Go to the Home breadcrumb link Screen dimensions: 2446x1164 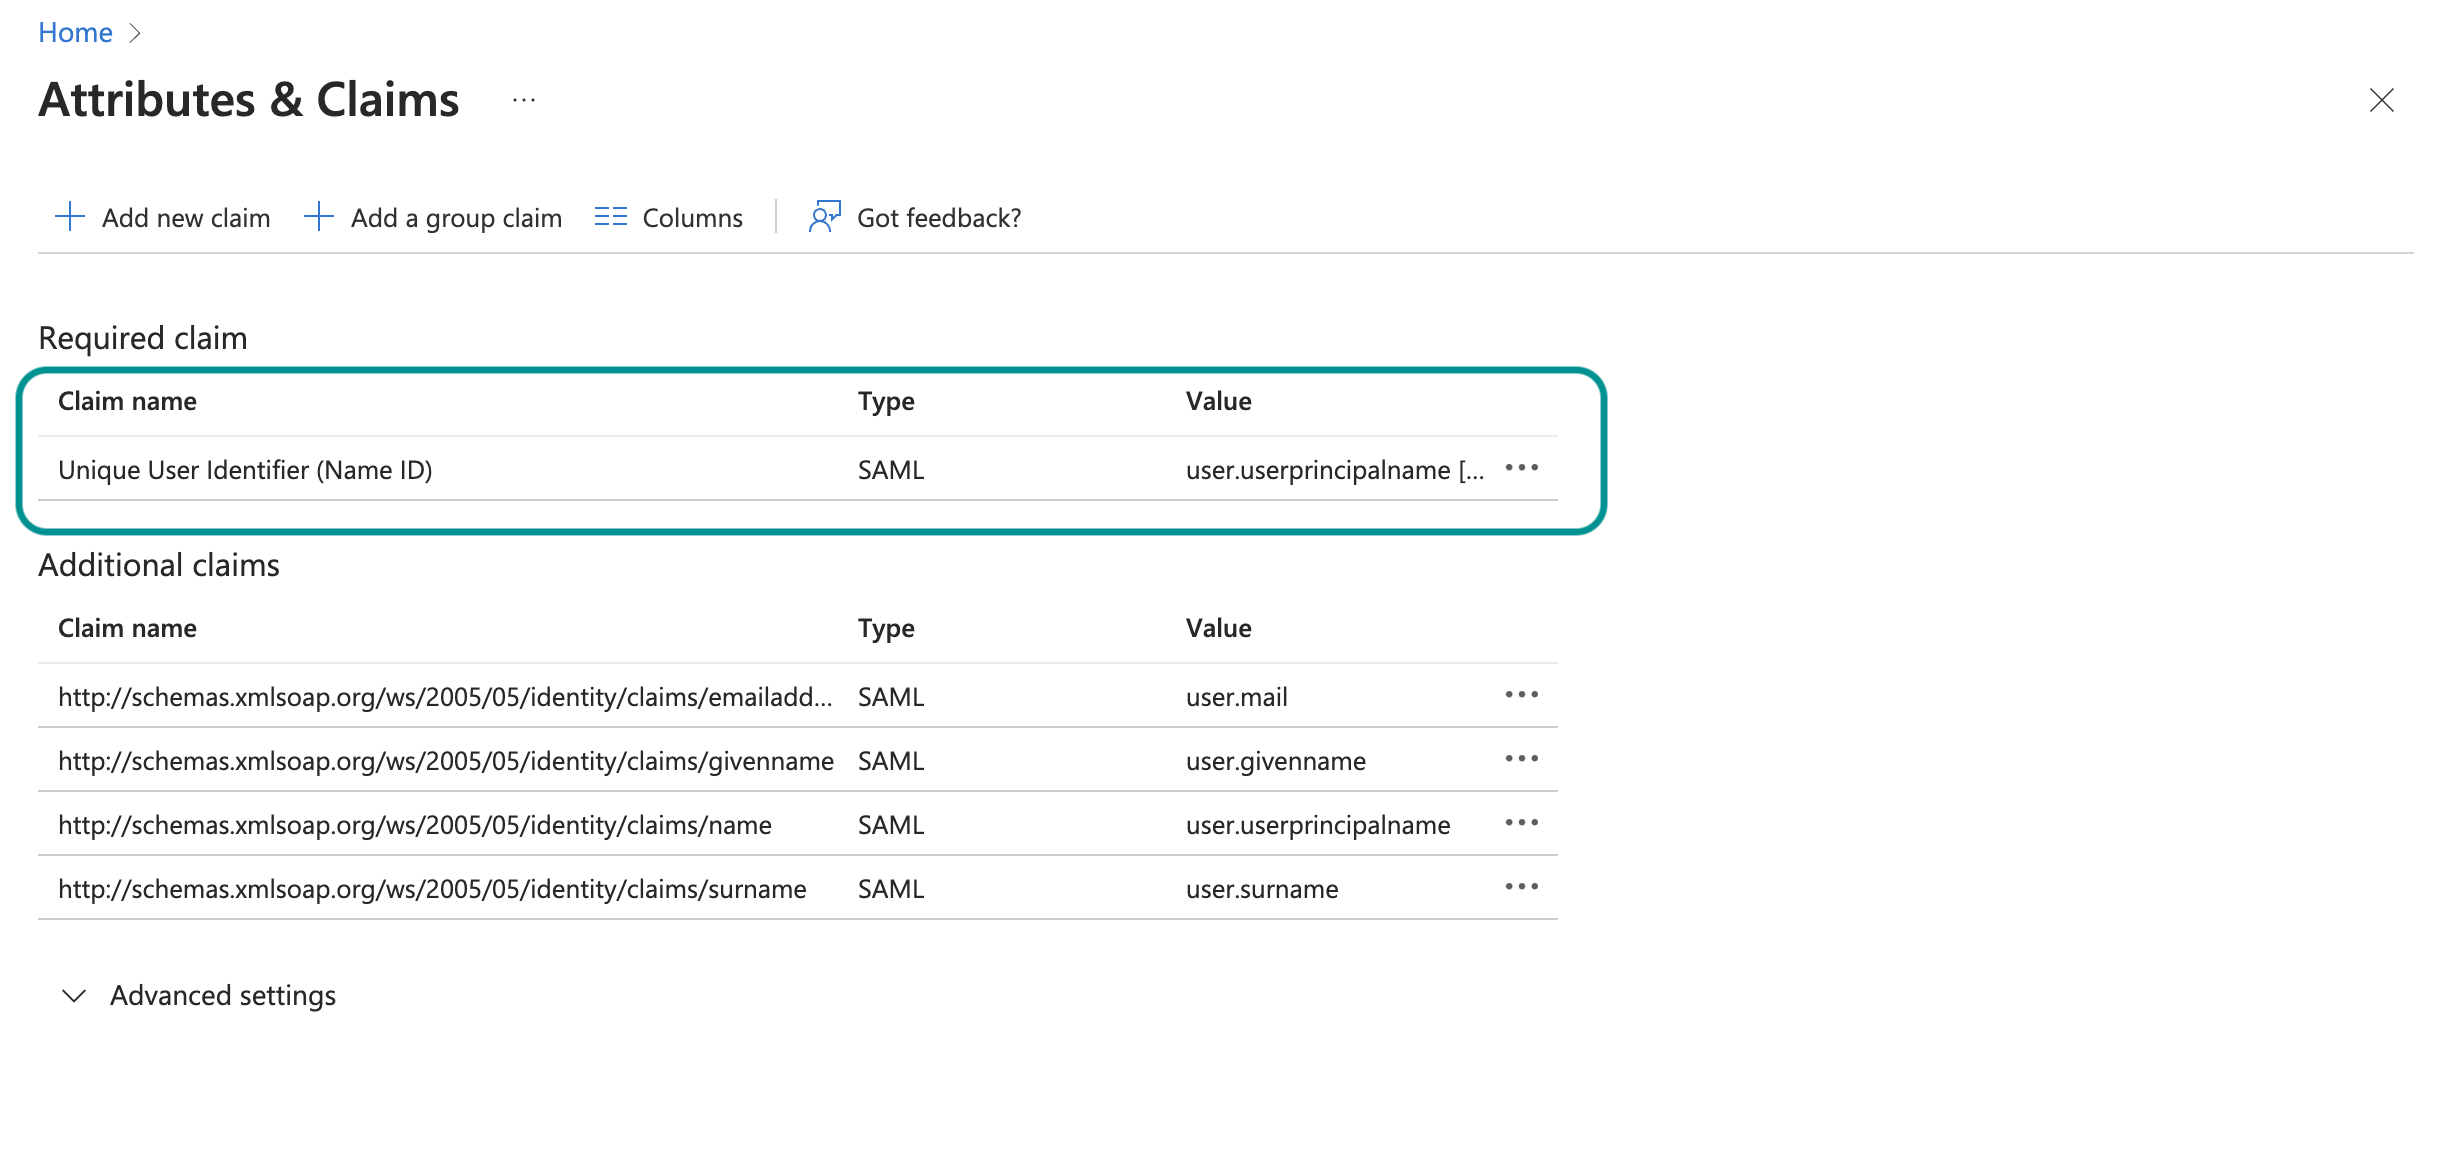pos(75,33)
